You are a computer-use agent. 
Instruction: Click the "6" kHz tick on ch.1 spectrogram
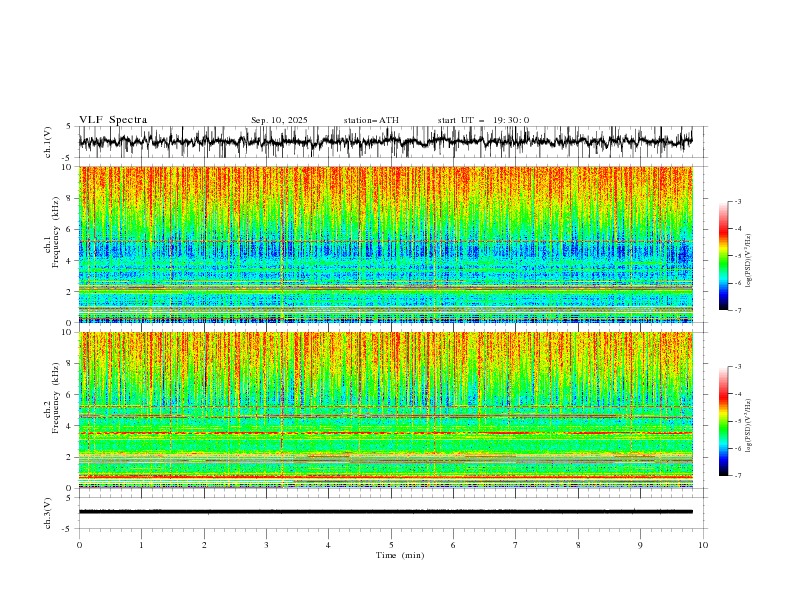70,230
